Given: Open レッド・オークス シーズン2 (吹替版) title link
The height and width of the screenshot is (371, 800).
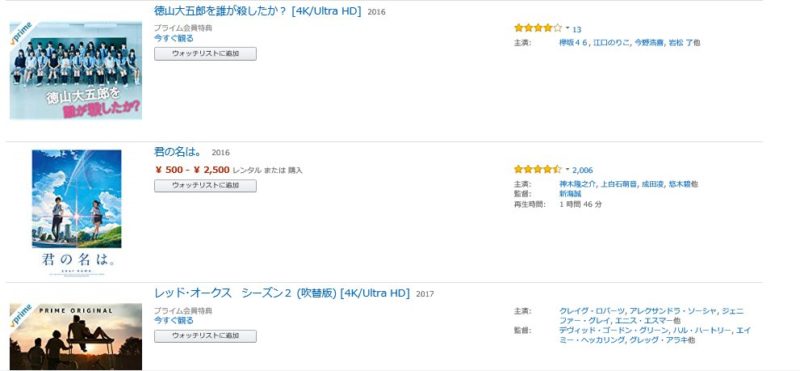Looking at the screenshot, I should click(x=282, y=293).
